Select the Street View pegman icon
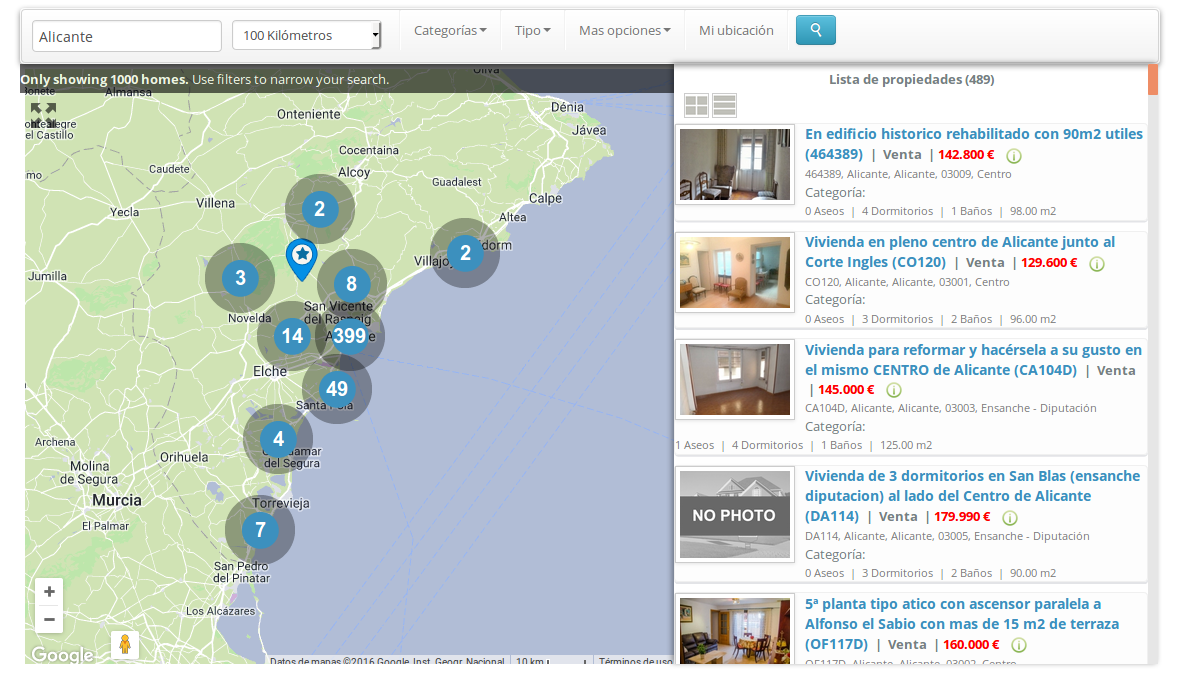Image resolution: width=1184 pixels, height=678 pixels. pyautogui.click(x=125, y=645)
